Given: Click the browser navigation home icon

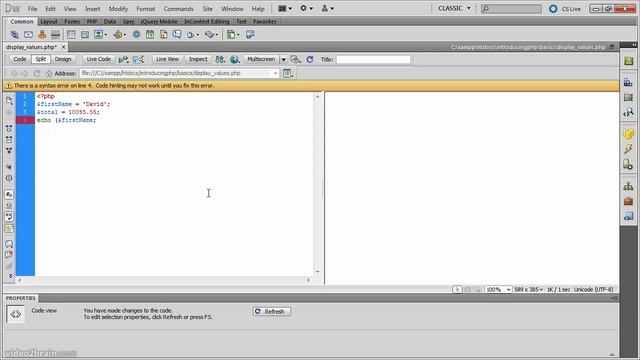Looking at the screenshot, I should (x=49, y=73).
